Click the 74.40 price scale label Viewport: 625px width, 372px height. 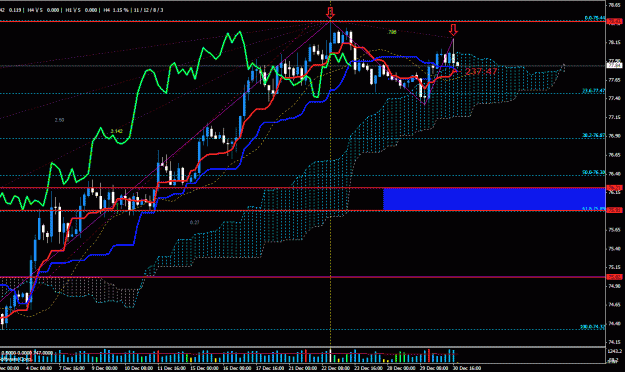[614, 323]
